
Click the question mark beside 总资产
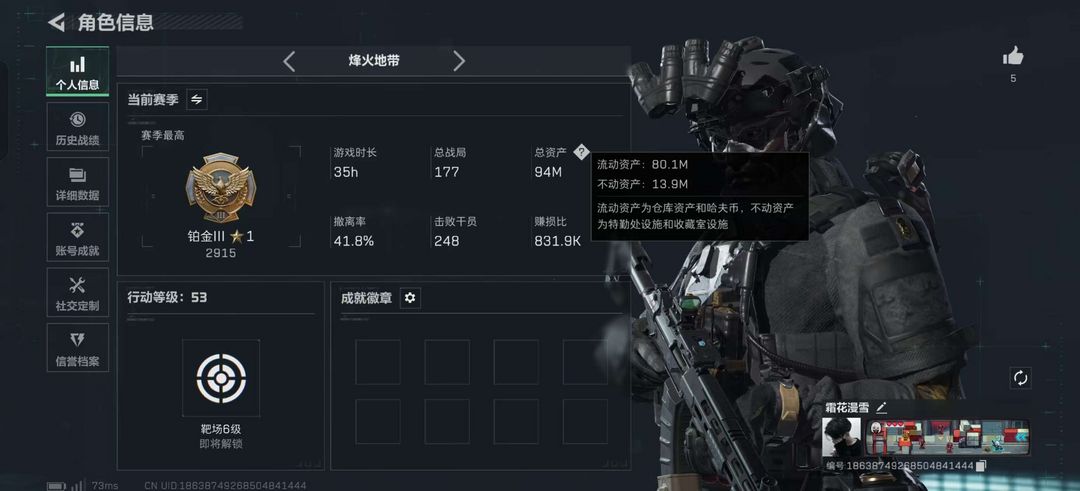coord(582,152)
